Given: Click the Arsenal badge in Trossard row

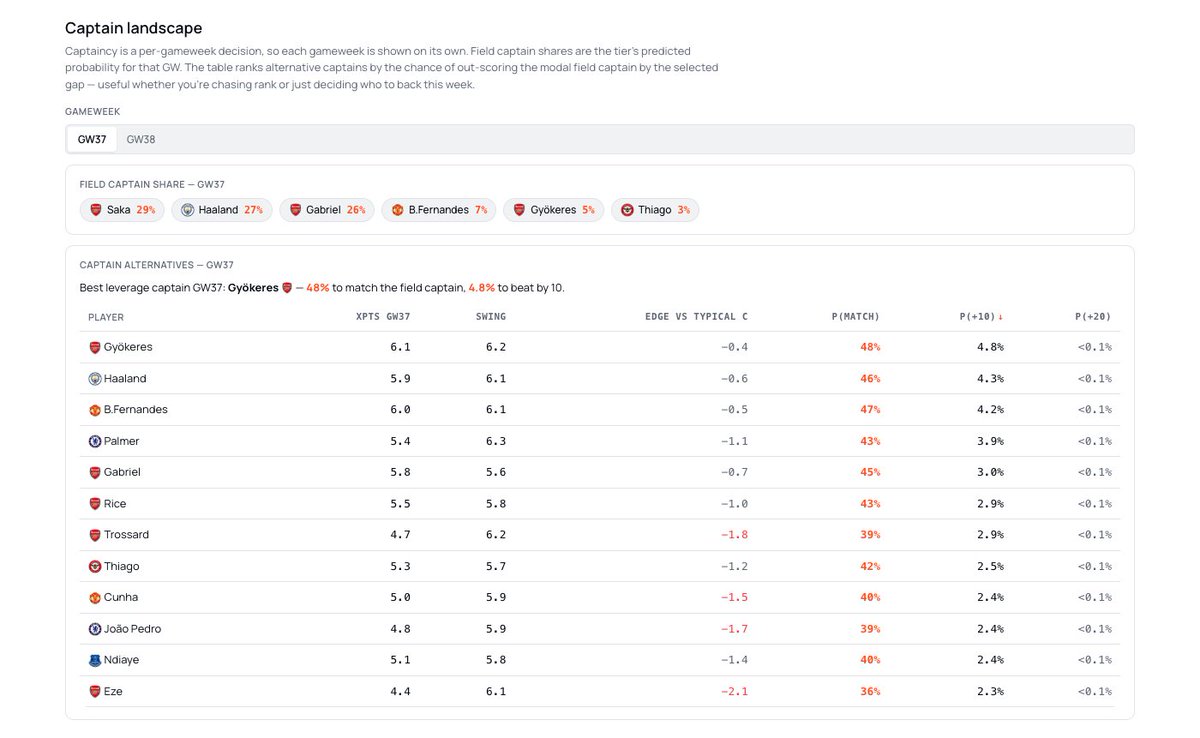Looking at the screenshot, I should click(x=95, y=535).
